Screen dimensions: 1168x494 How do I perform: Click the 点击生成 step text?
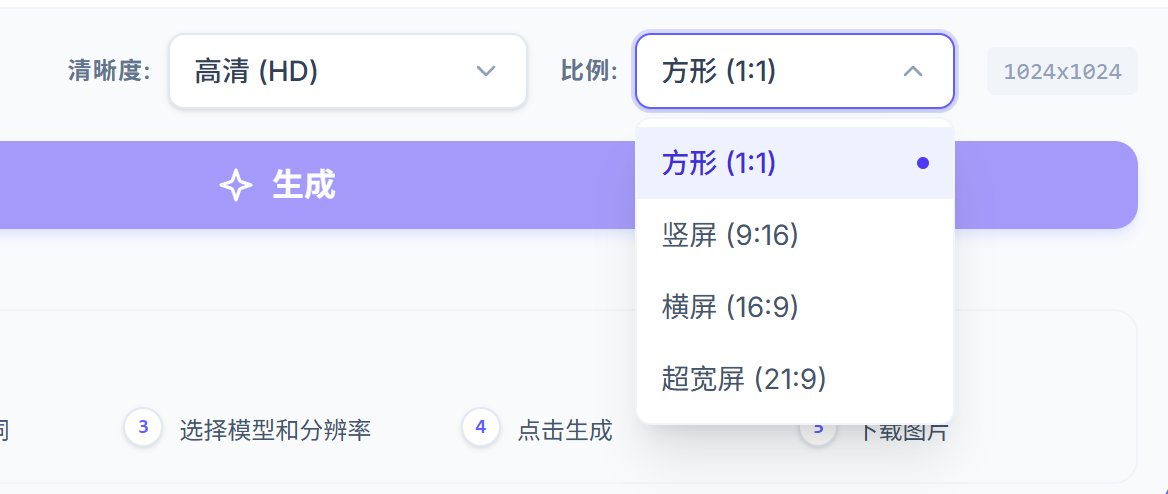pos(565,430)
